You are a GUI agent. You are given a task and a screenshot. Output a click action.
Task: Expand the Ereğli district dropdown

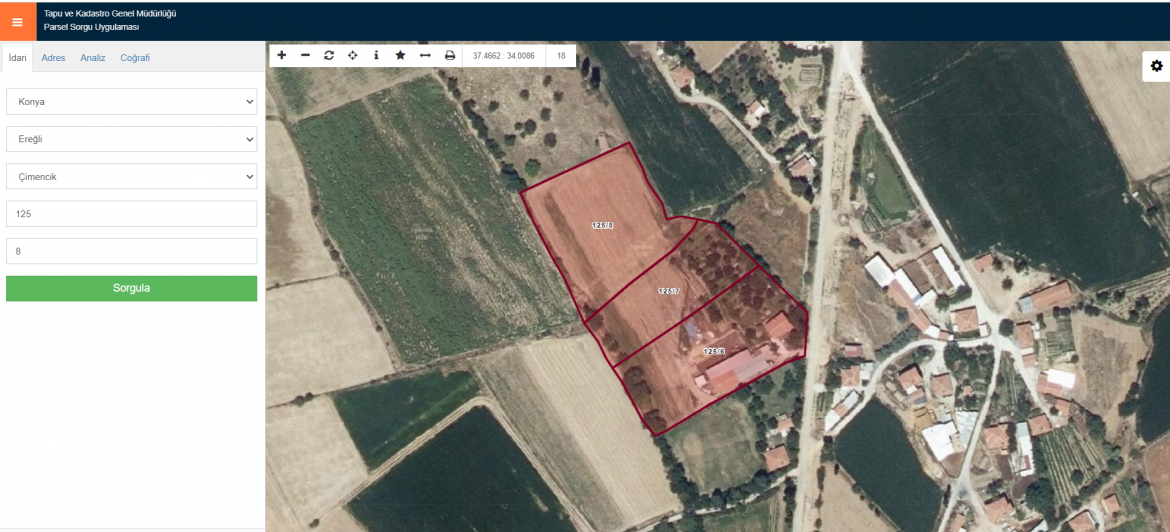point(131,139)
